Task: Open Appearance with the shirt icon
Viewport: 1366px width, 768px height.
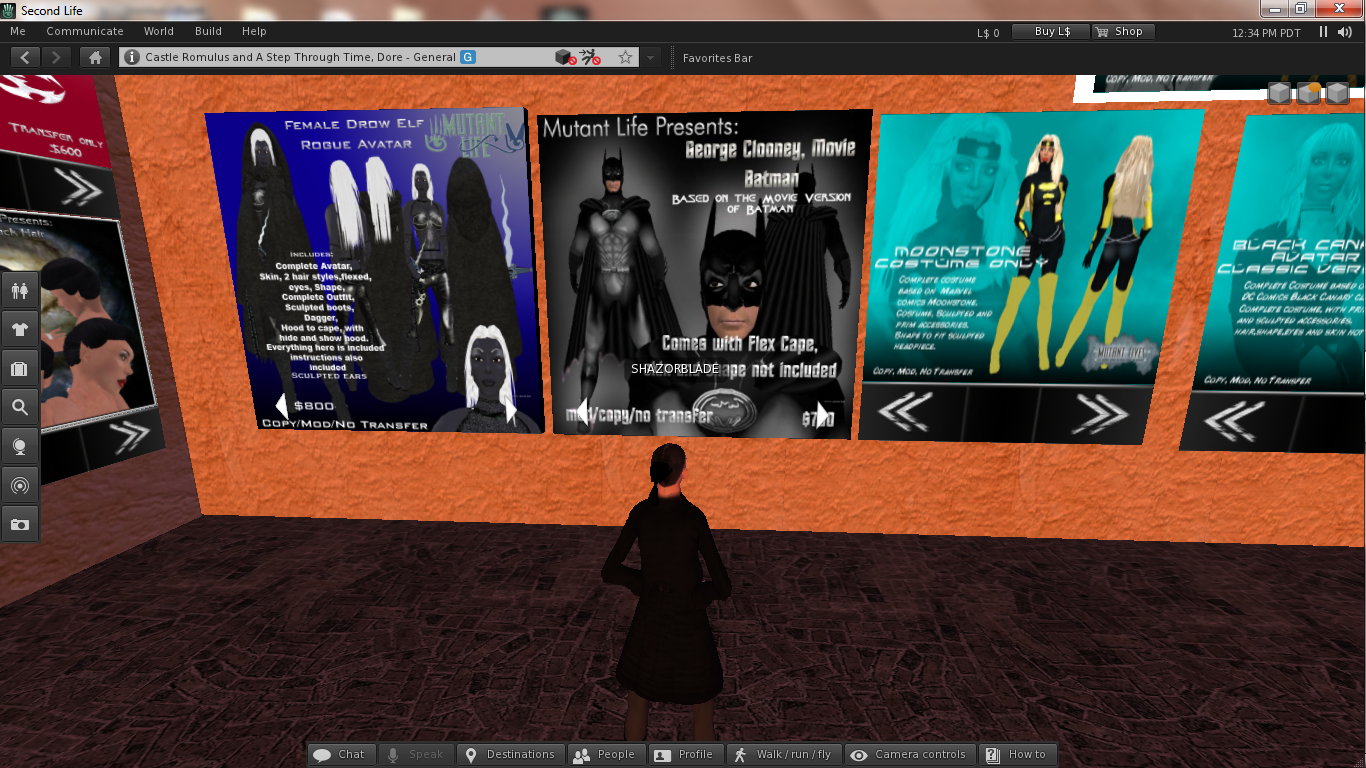Action: click(20, 329)
